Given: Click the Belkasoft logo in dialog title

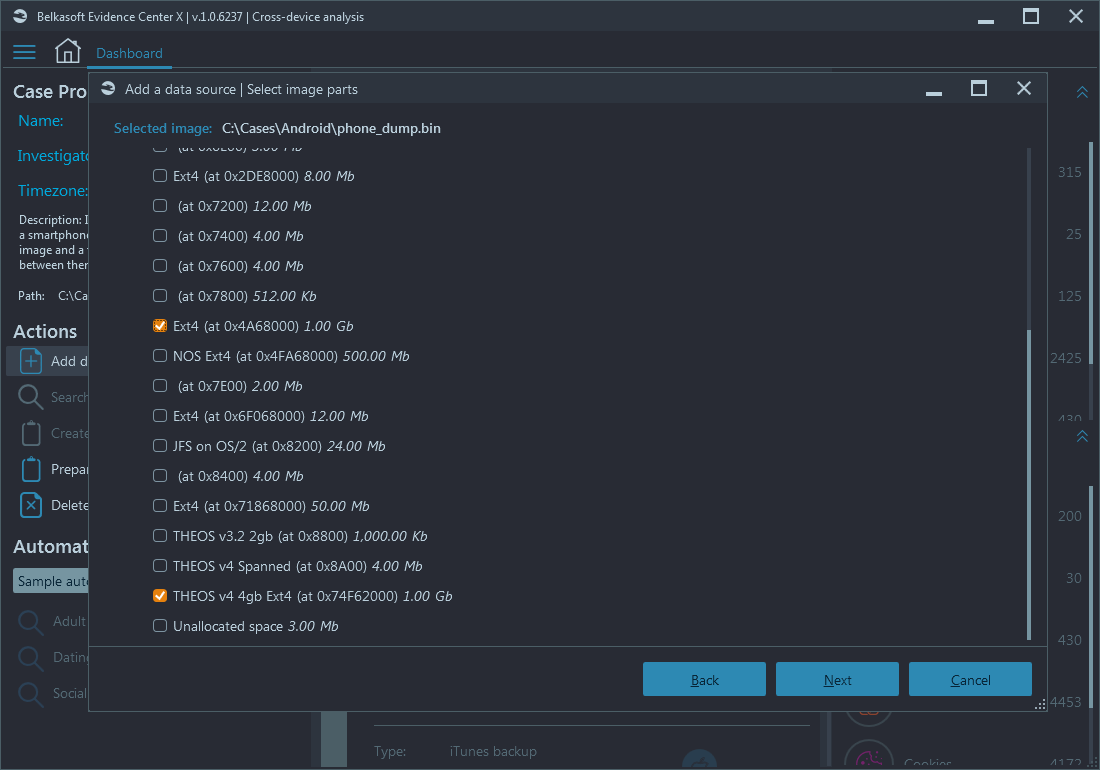Looking at the screenshot, I should pyautogui.click(x=108, y=88).
